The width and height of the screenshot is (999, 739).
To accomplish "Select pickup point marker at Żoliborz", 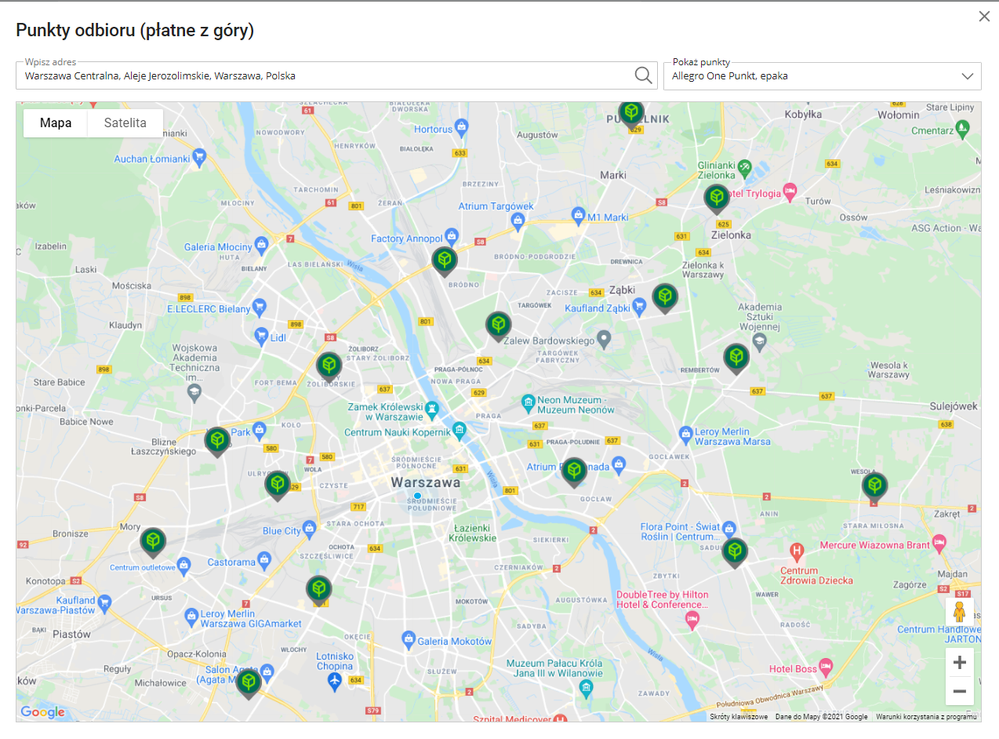I will click(329, 366).
